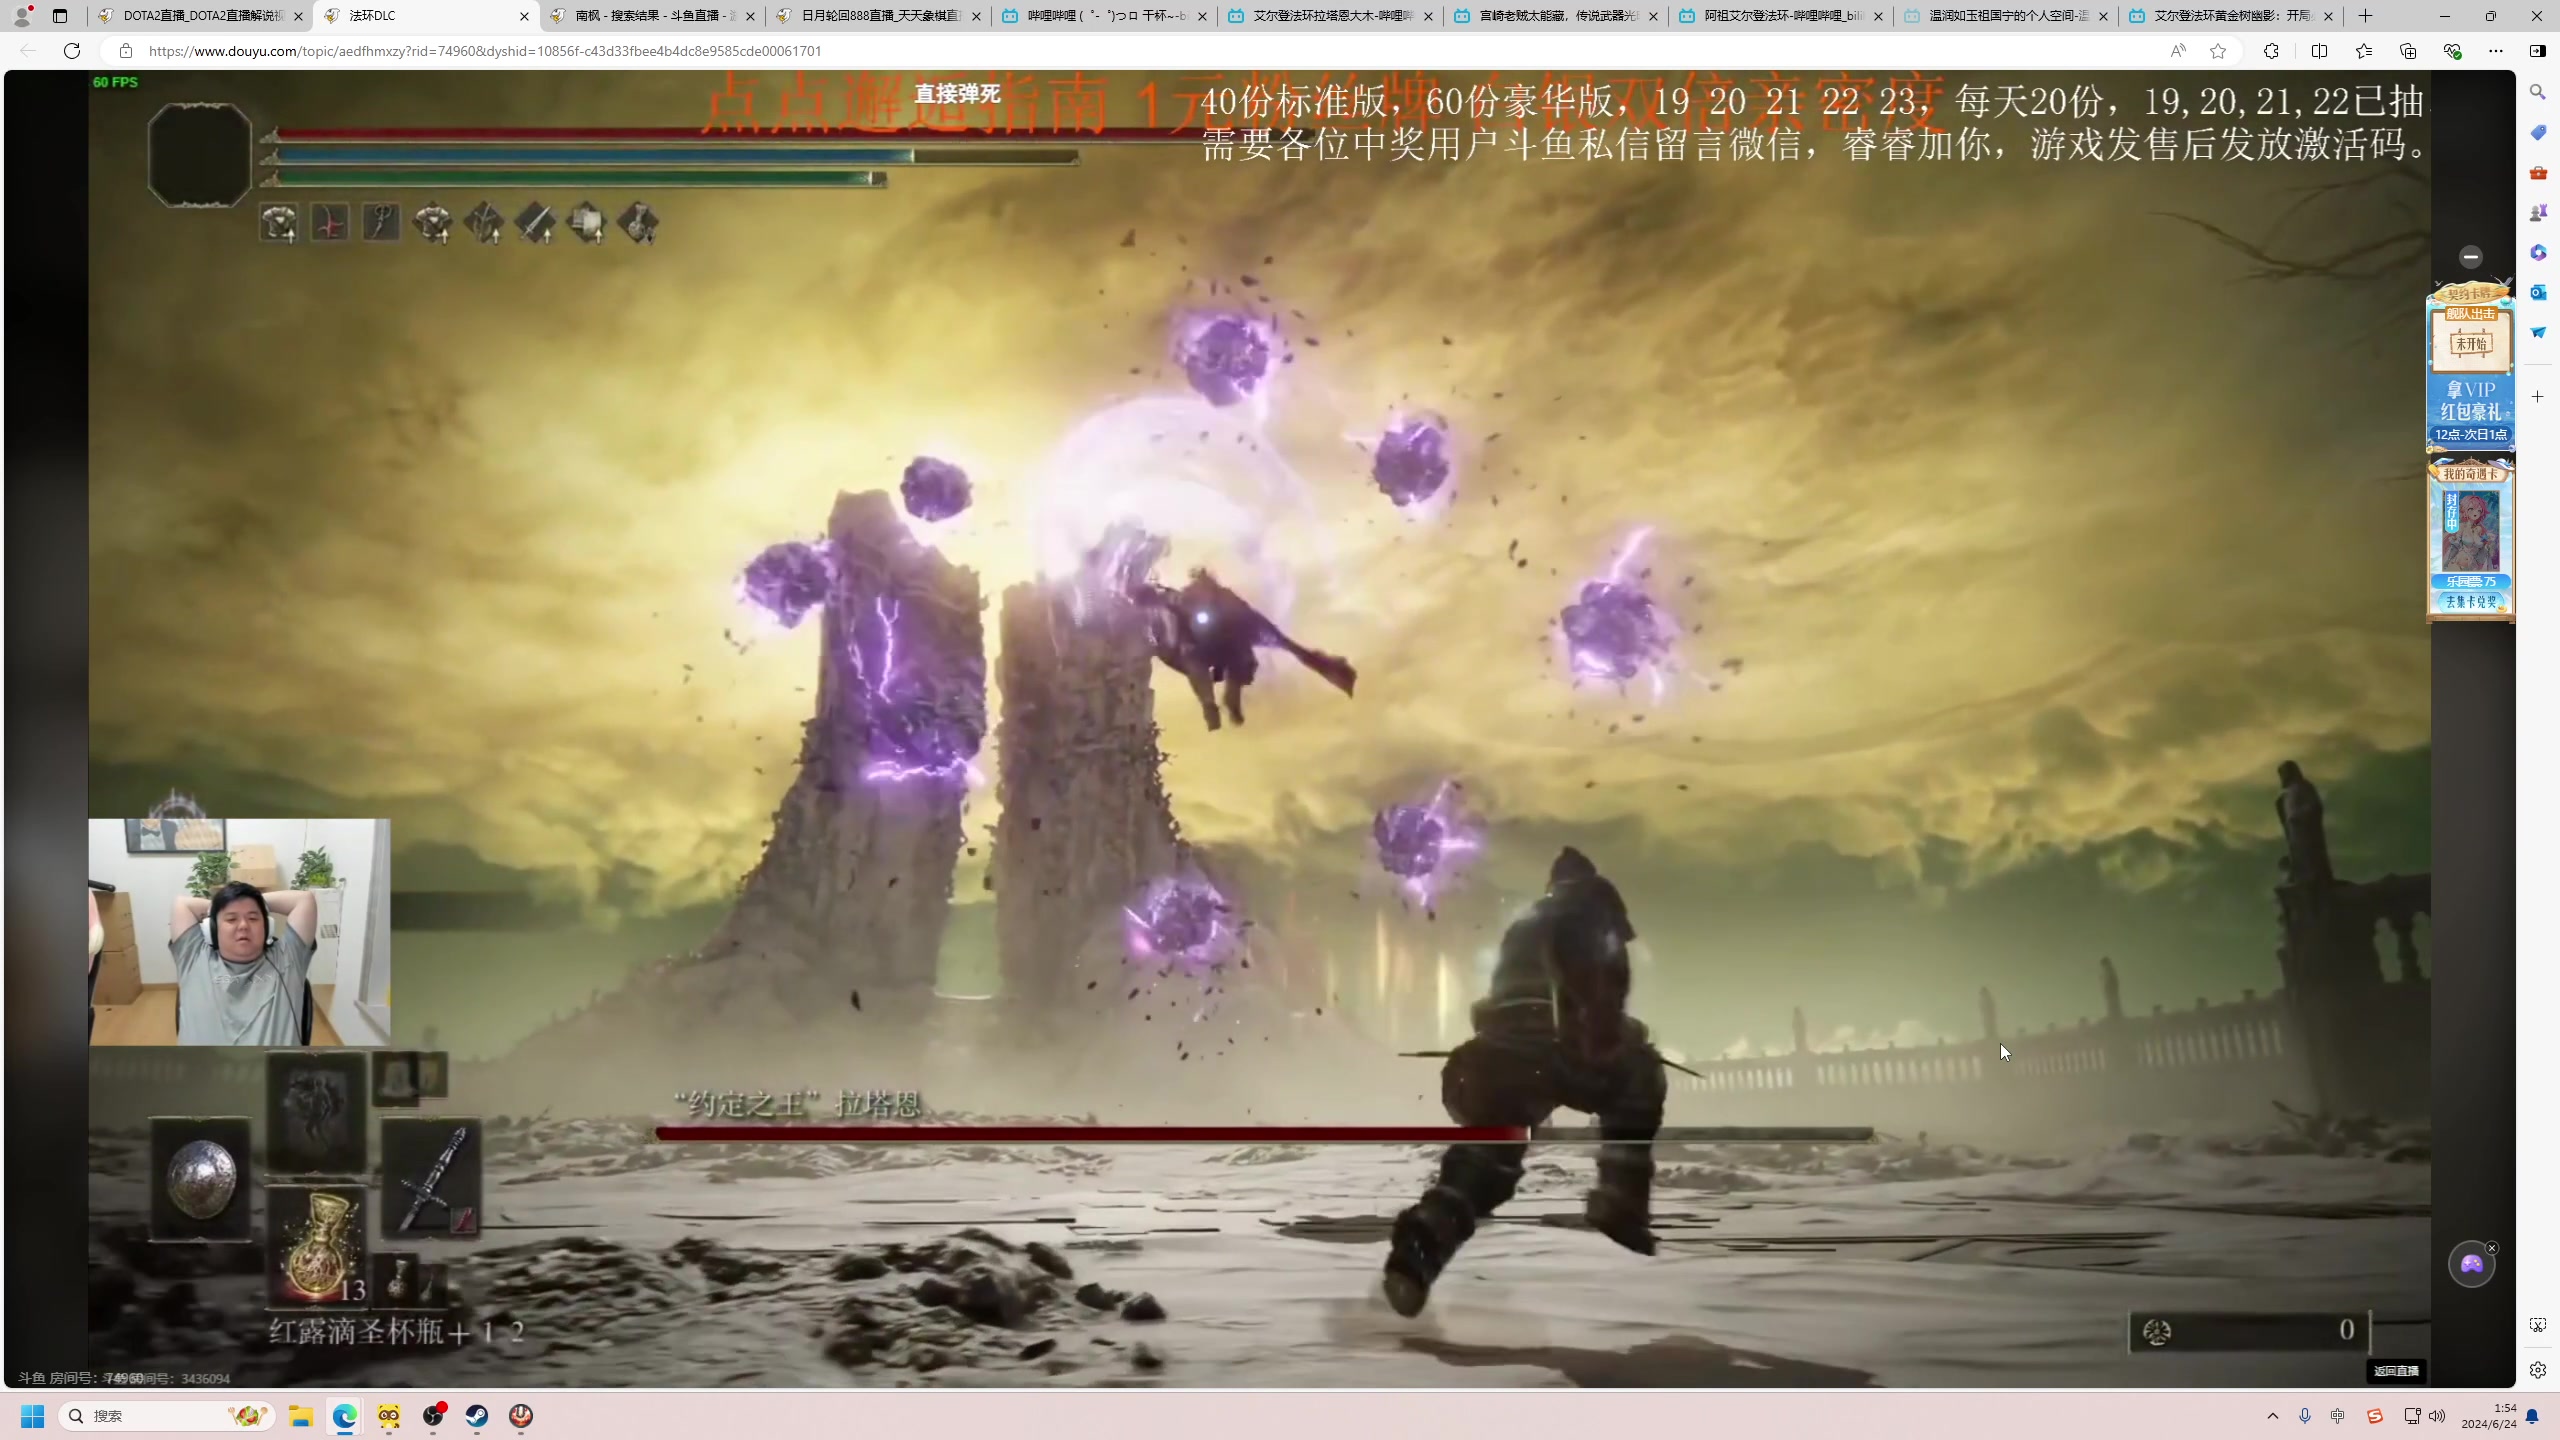This screenshot has width=2560, height=1440.
Task: Switch to 阿祖艾尔登法环 tab
Action: click(x=1780, y=16)
